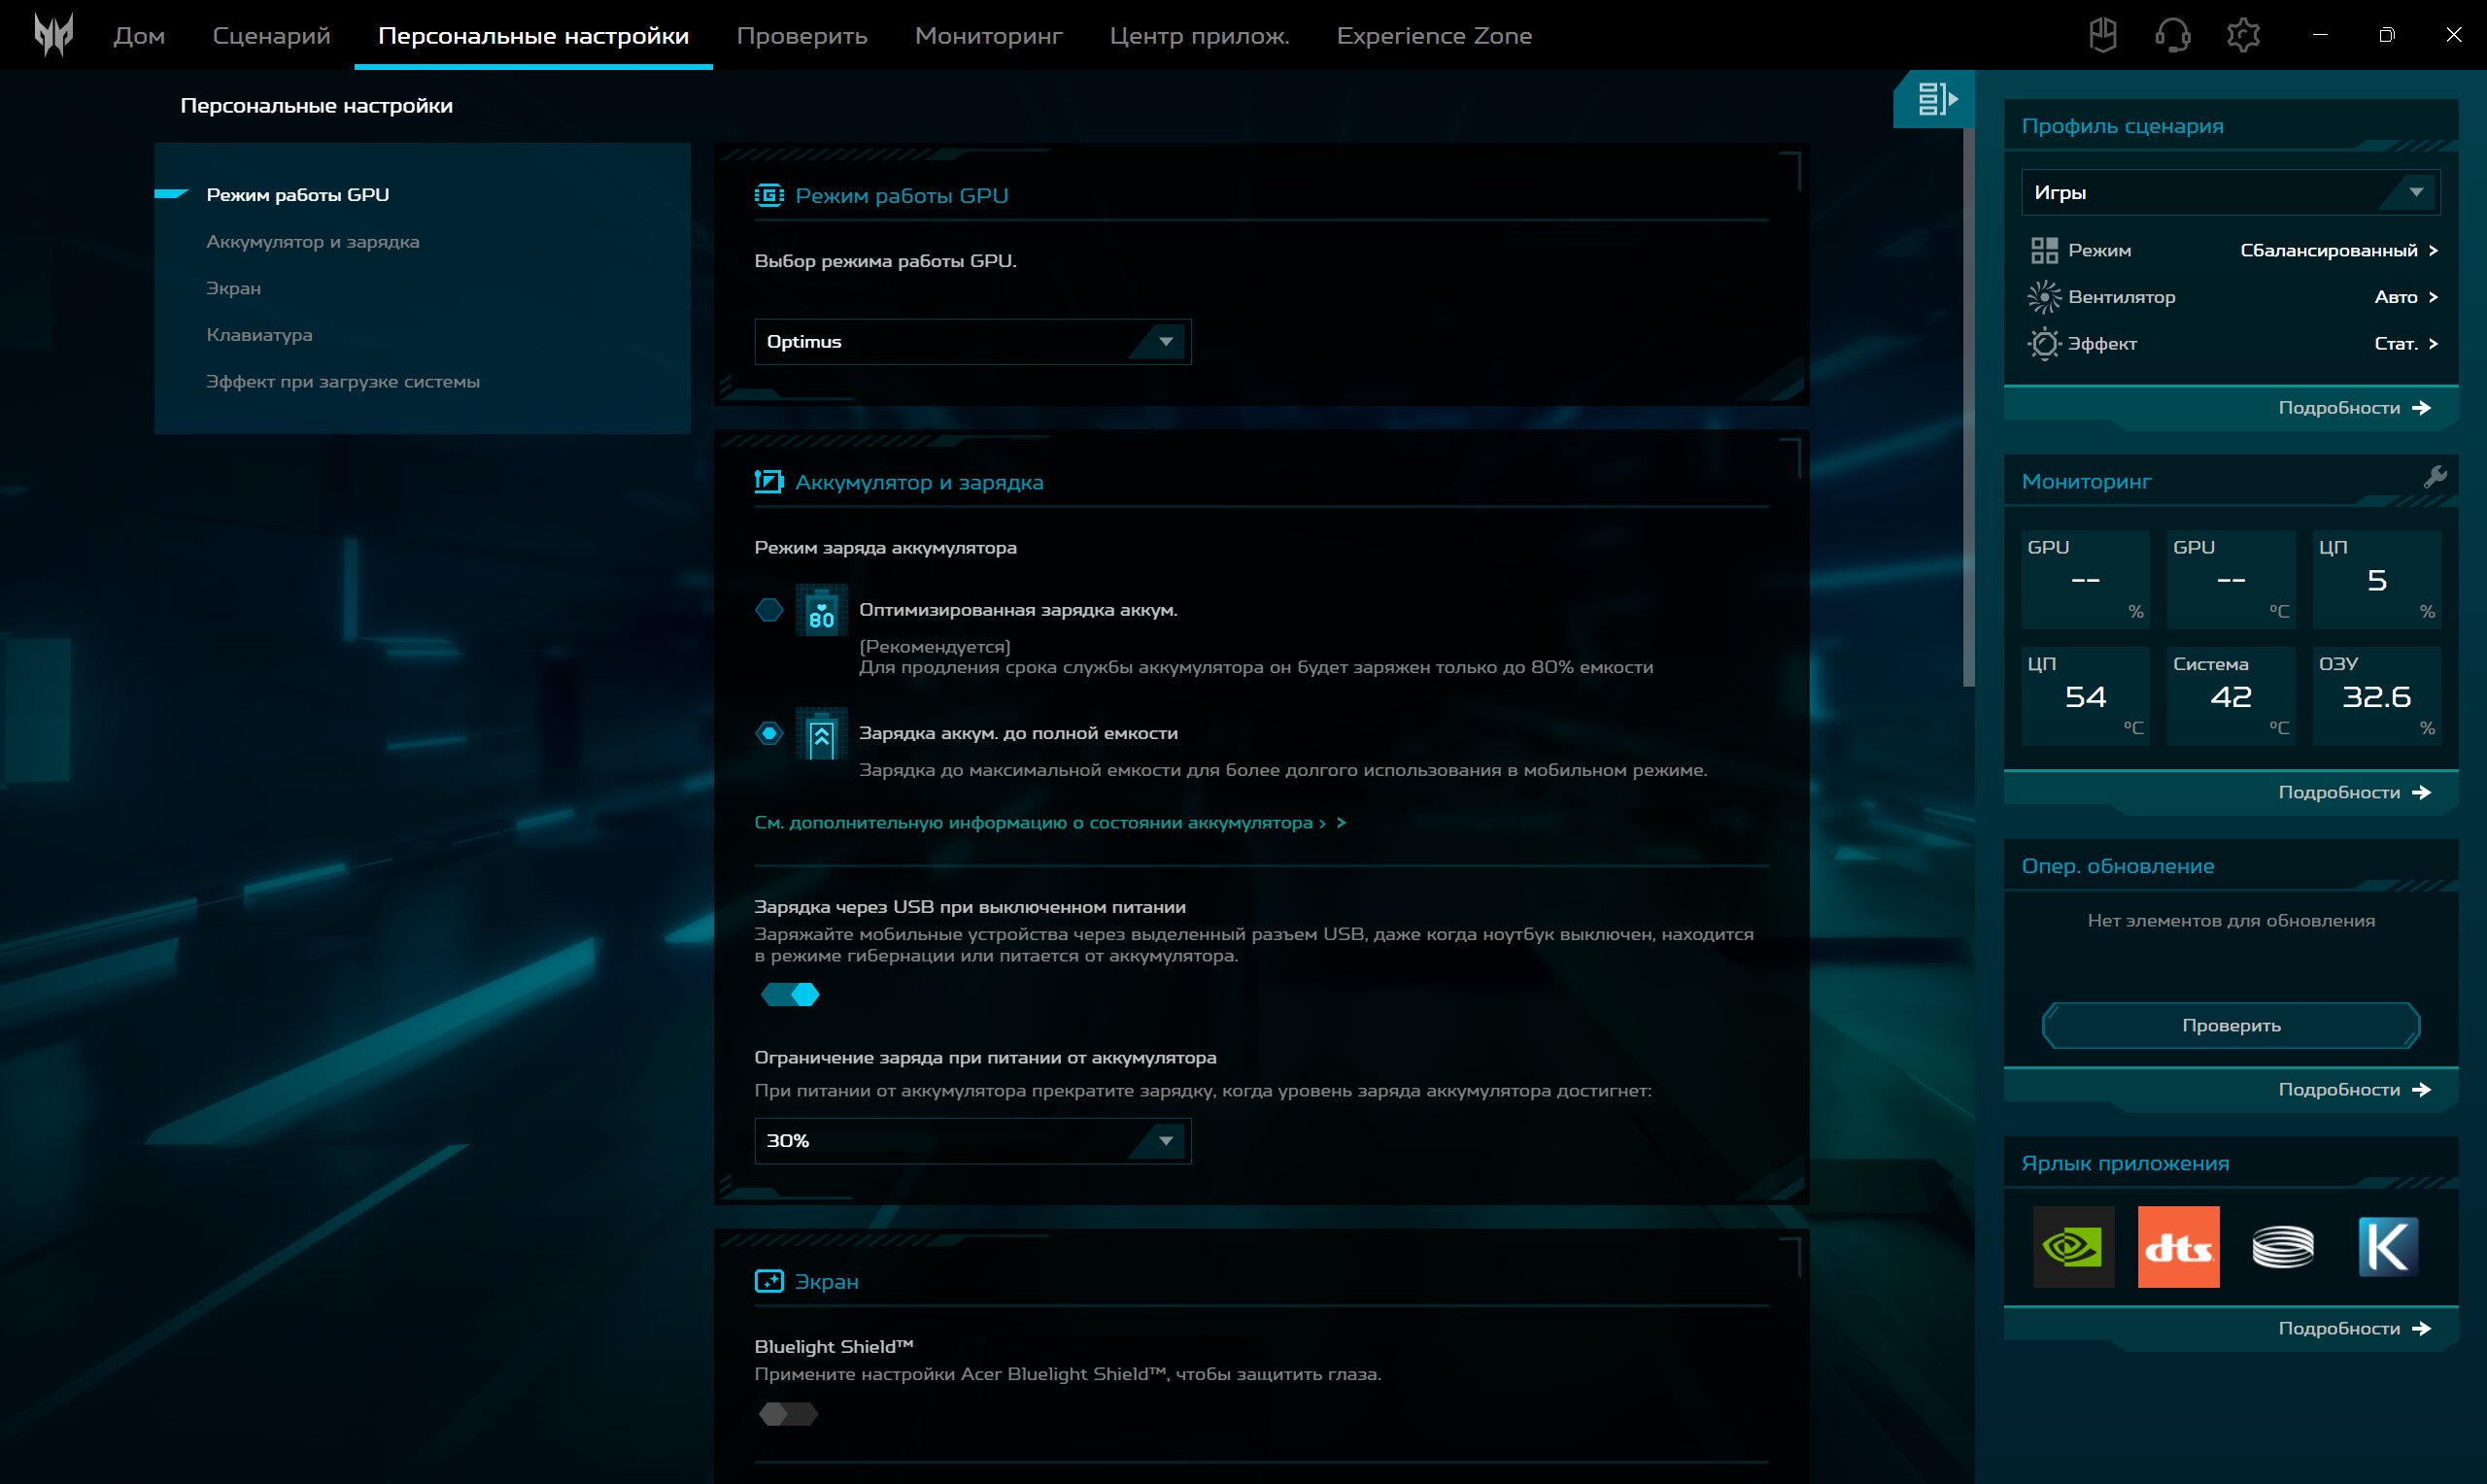Viewport: 2487px width, 1484px height.
Task: Open the scenario profile Игры dropdown
Action: click(x=2230, y=192)
